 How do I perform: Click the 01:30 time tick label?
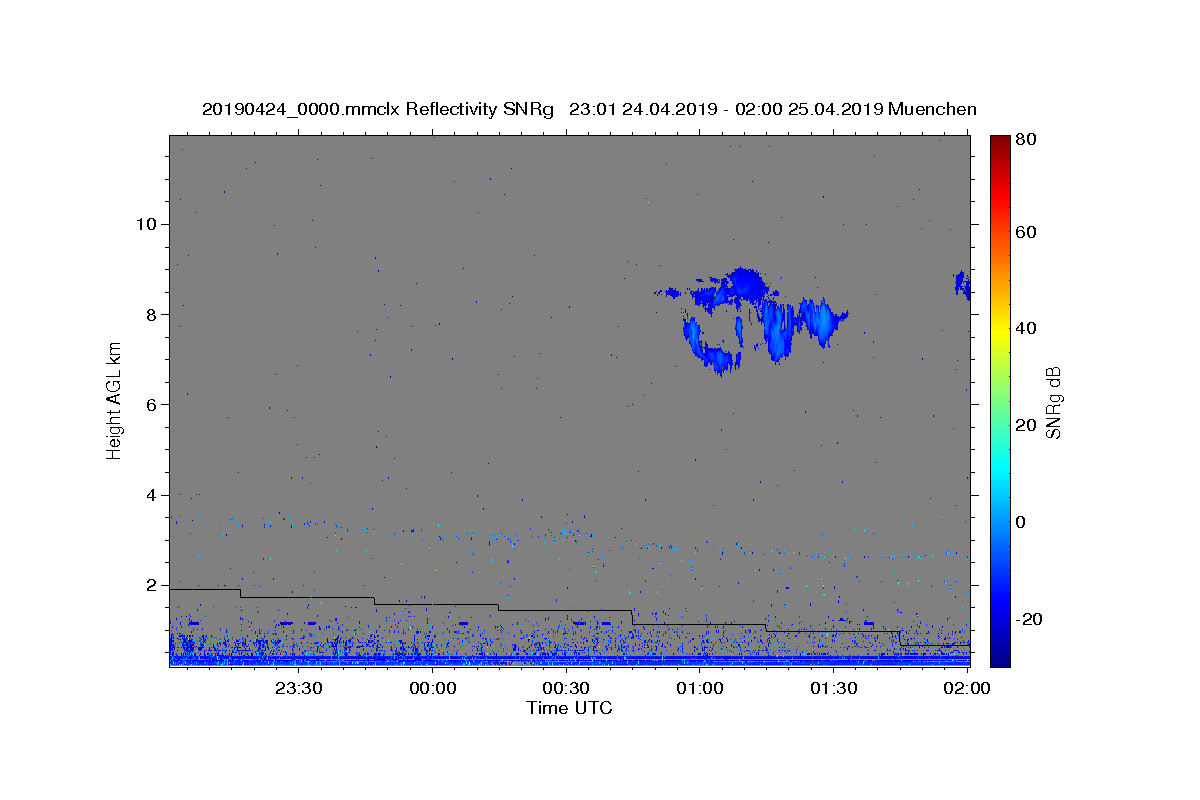coord(834,688)
